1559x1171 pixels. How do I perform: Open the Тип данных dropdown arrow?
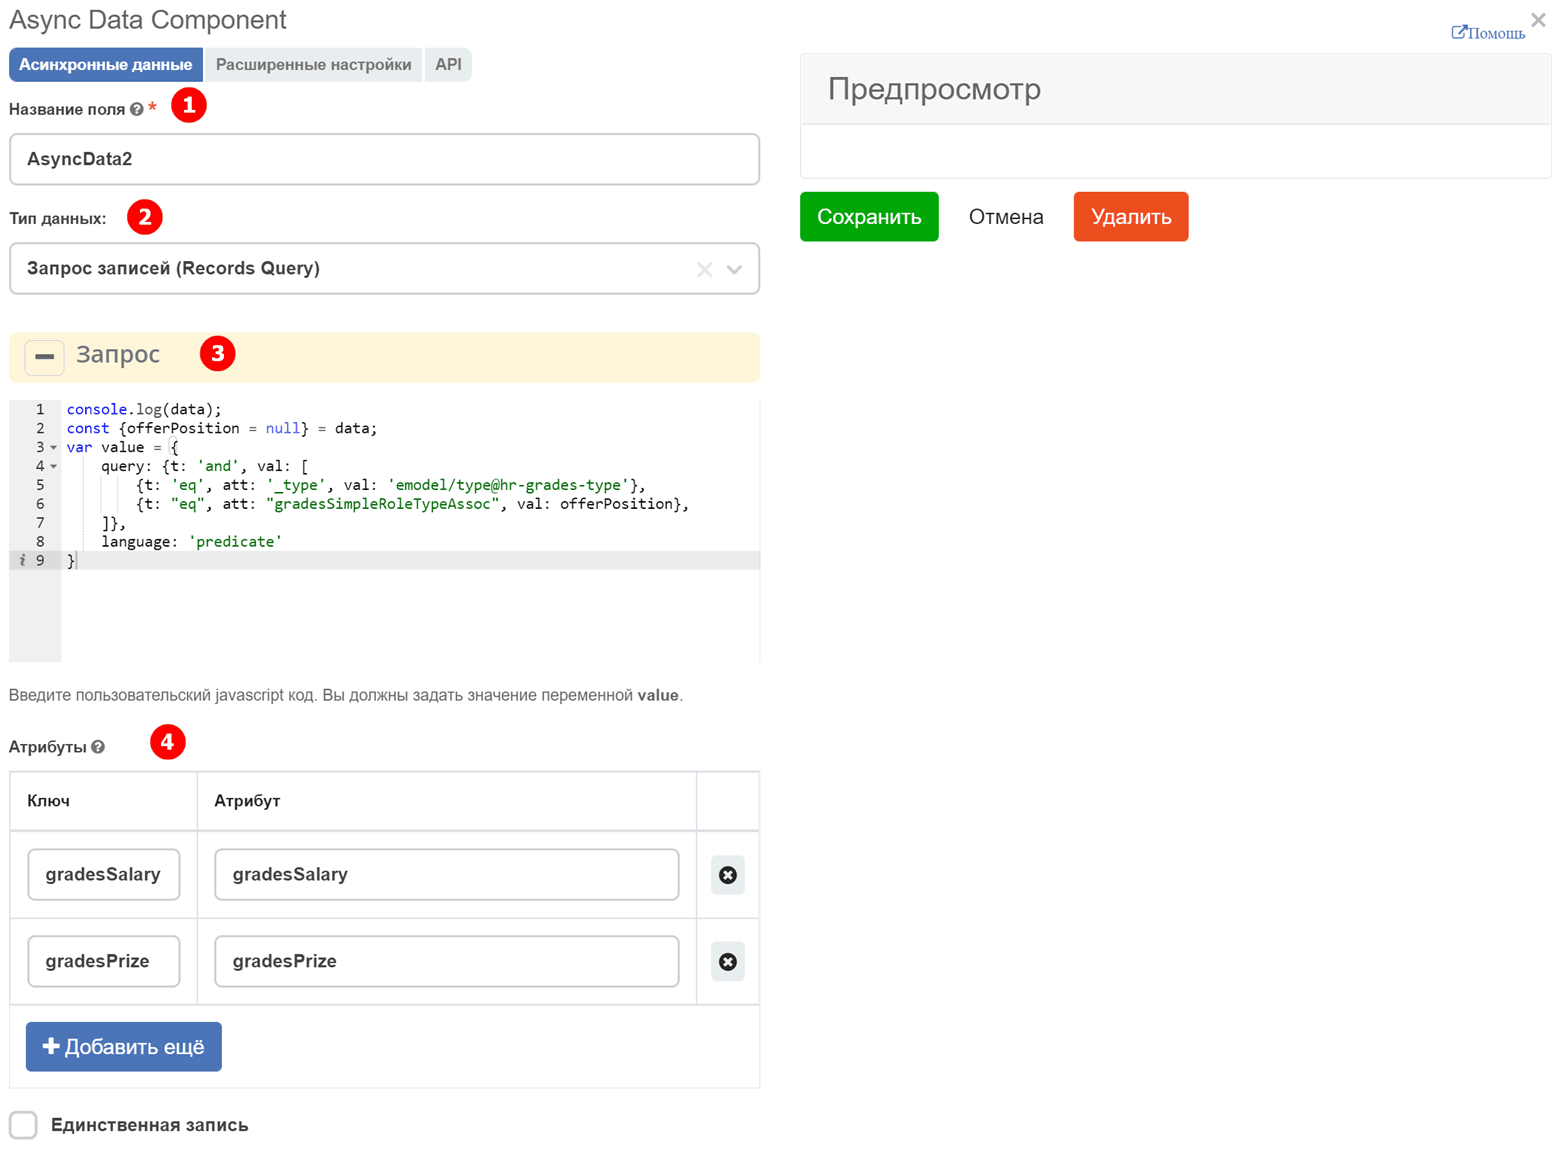tap(735, 269)
